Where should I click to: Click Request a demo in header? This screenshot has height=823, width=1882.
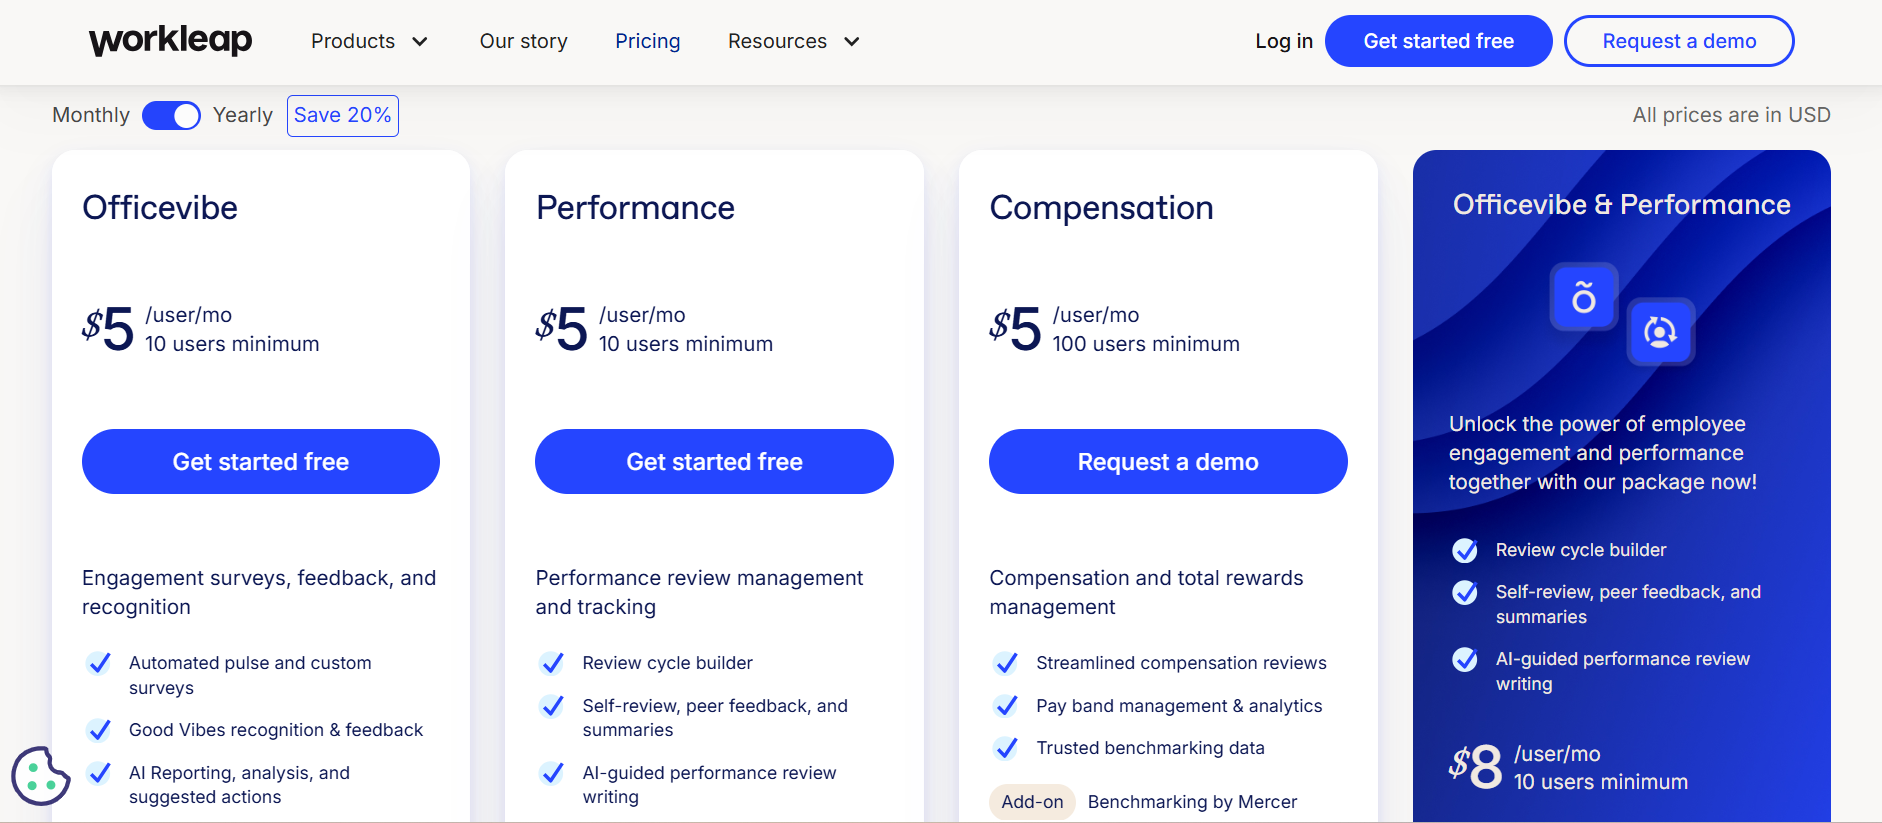click(x=1679, y=41)
